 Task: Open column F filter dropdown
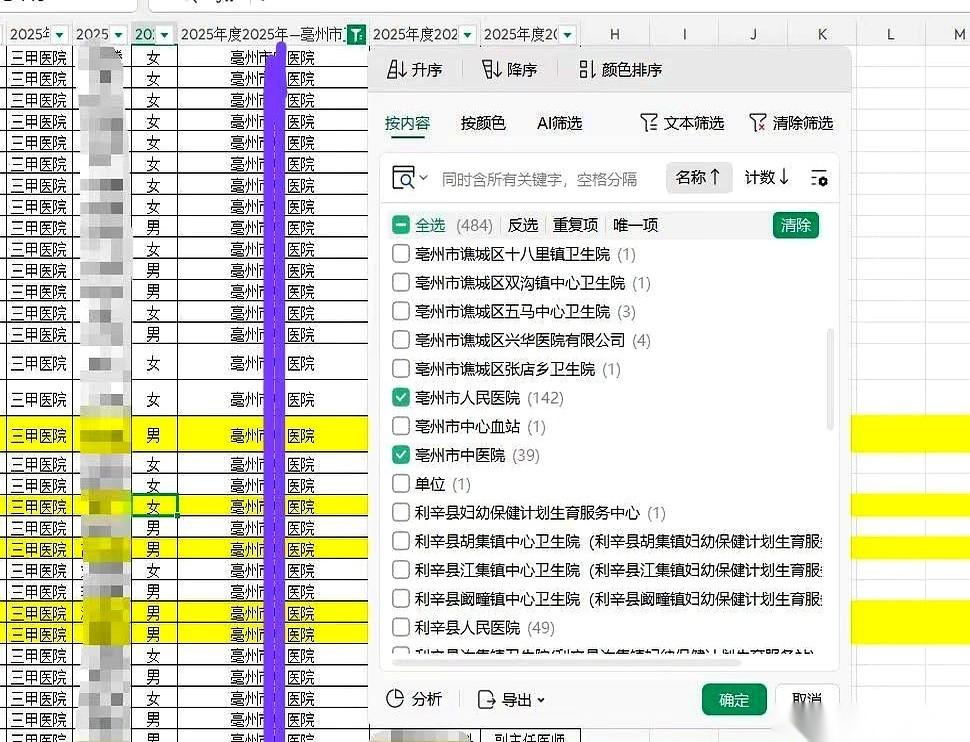tap(569, 35)
